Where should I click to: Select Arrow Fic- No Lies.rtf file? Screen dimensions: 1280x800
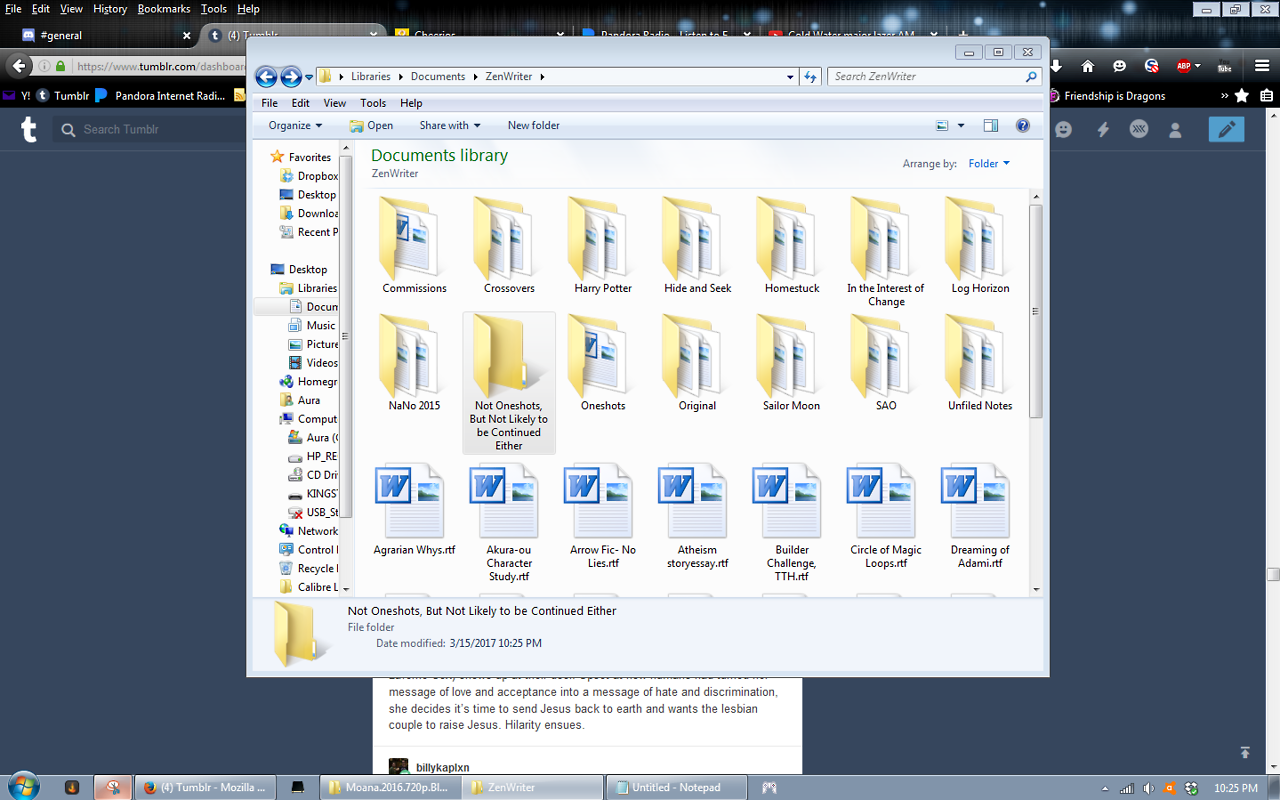(603, 516)
